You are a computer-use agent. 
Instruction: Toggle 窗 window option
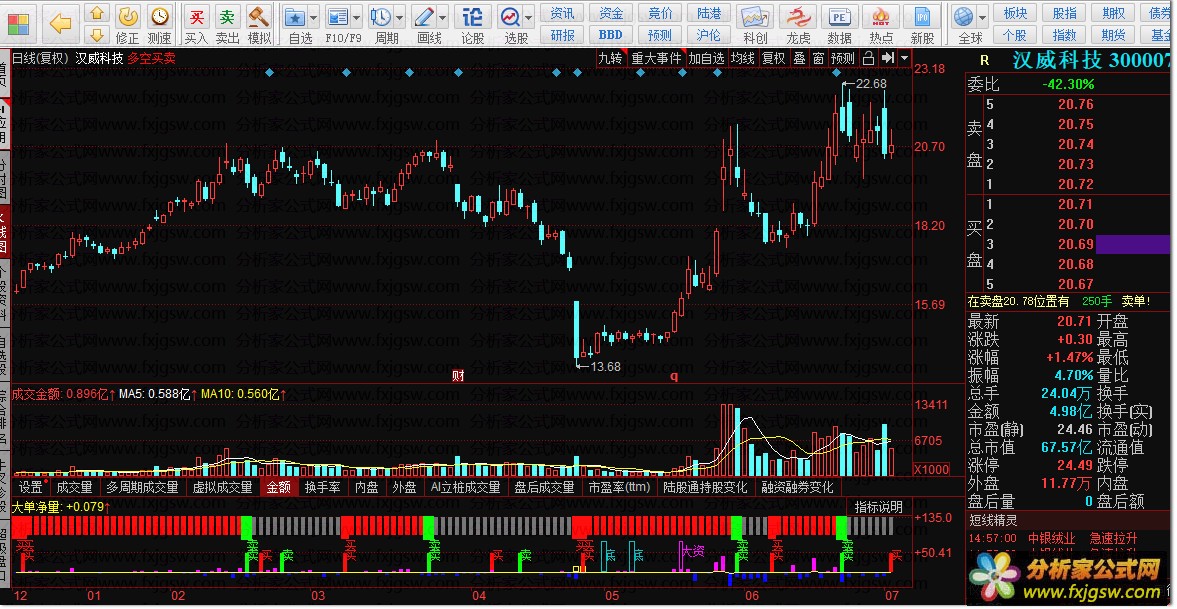click(x=818, y=59)
